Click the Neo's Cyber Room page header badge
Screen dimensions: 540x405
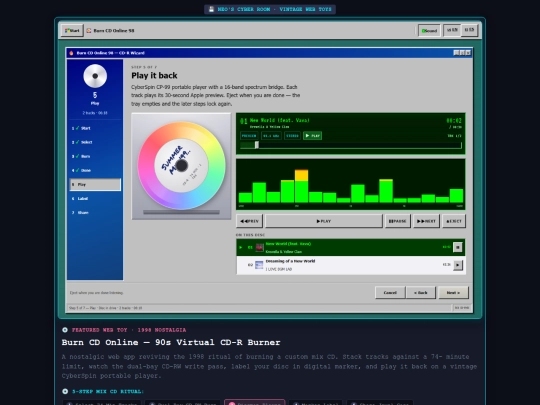pos(270,9)
